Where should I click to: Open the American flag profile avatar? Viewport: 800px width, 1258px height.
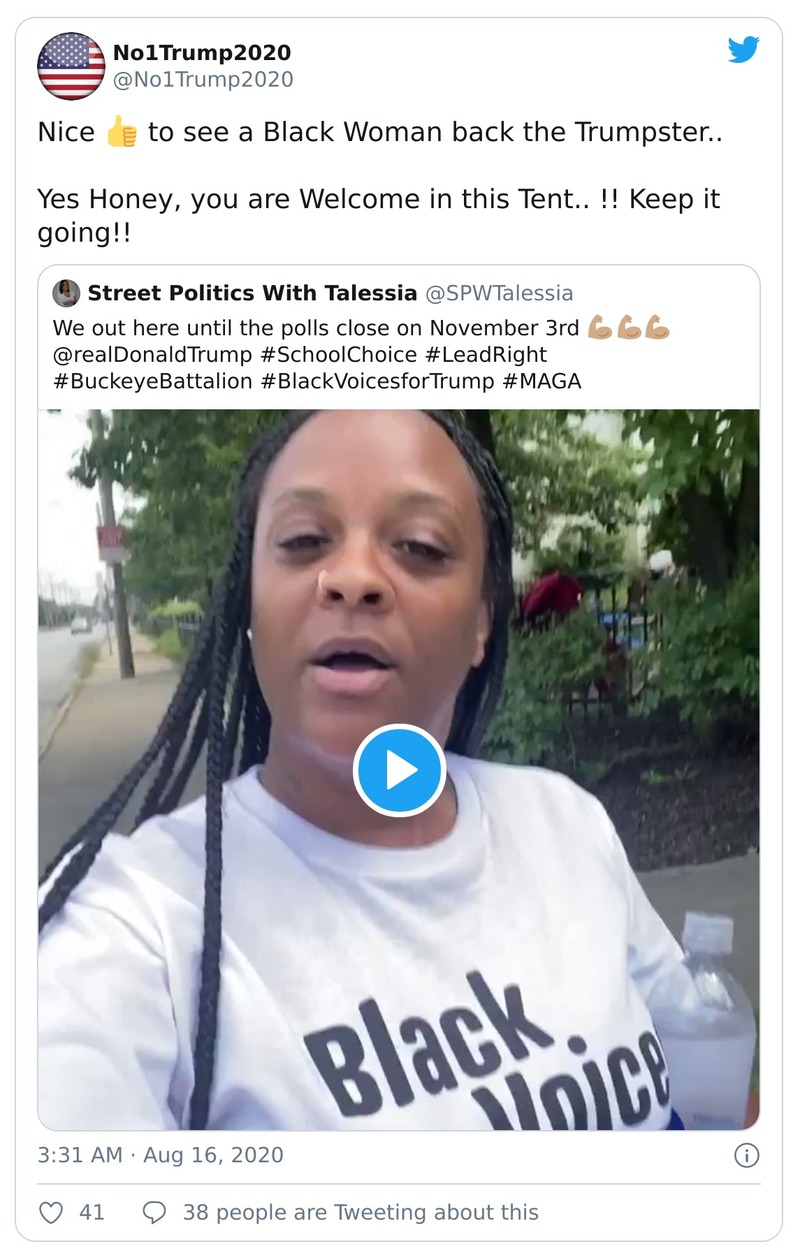pyautogui.click(x=71, y=66)
